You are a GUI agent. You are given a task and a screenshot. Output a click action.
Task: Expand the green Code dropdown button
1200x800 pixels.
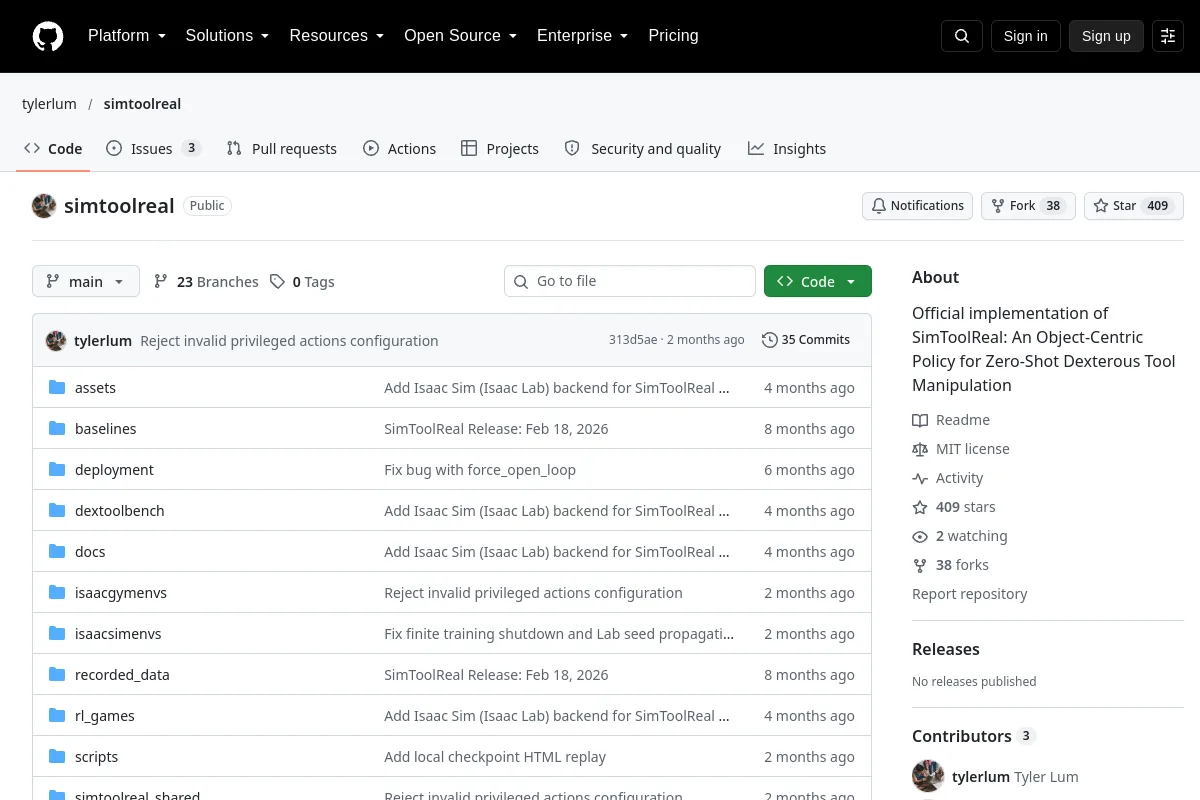click(818, 281)
